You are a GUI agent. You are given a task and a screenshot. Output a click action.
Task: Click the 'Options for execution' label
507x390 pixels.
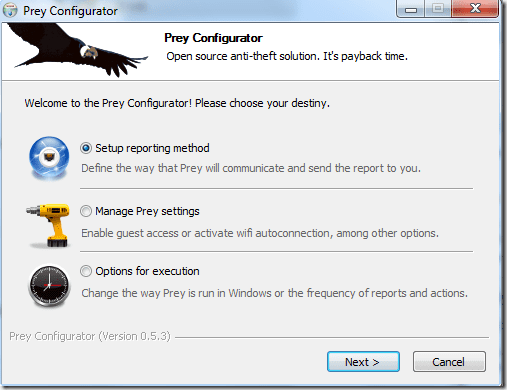(x=147, y=271)
